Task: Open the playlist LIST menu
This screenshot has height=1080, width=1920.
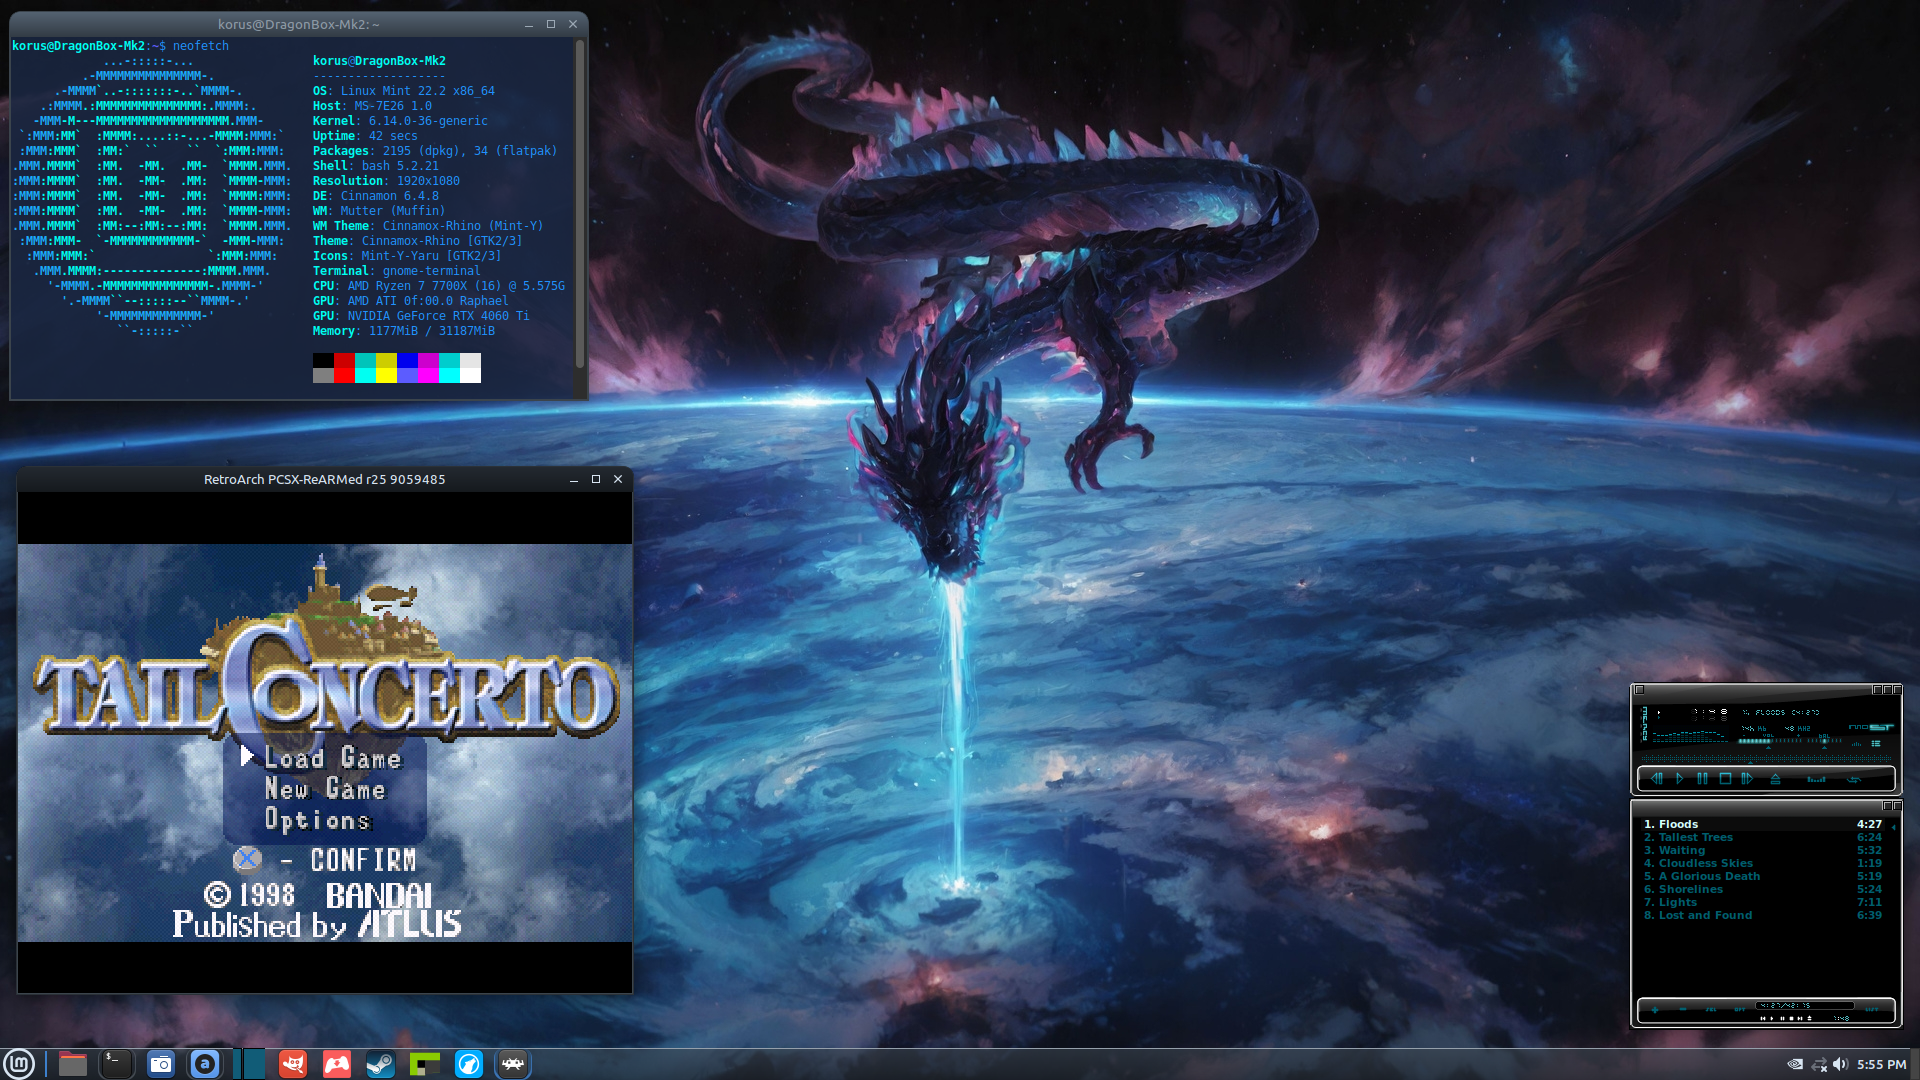Action: pos(1871,1009)
